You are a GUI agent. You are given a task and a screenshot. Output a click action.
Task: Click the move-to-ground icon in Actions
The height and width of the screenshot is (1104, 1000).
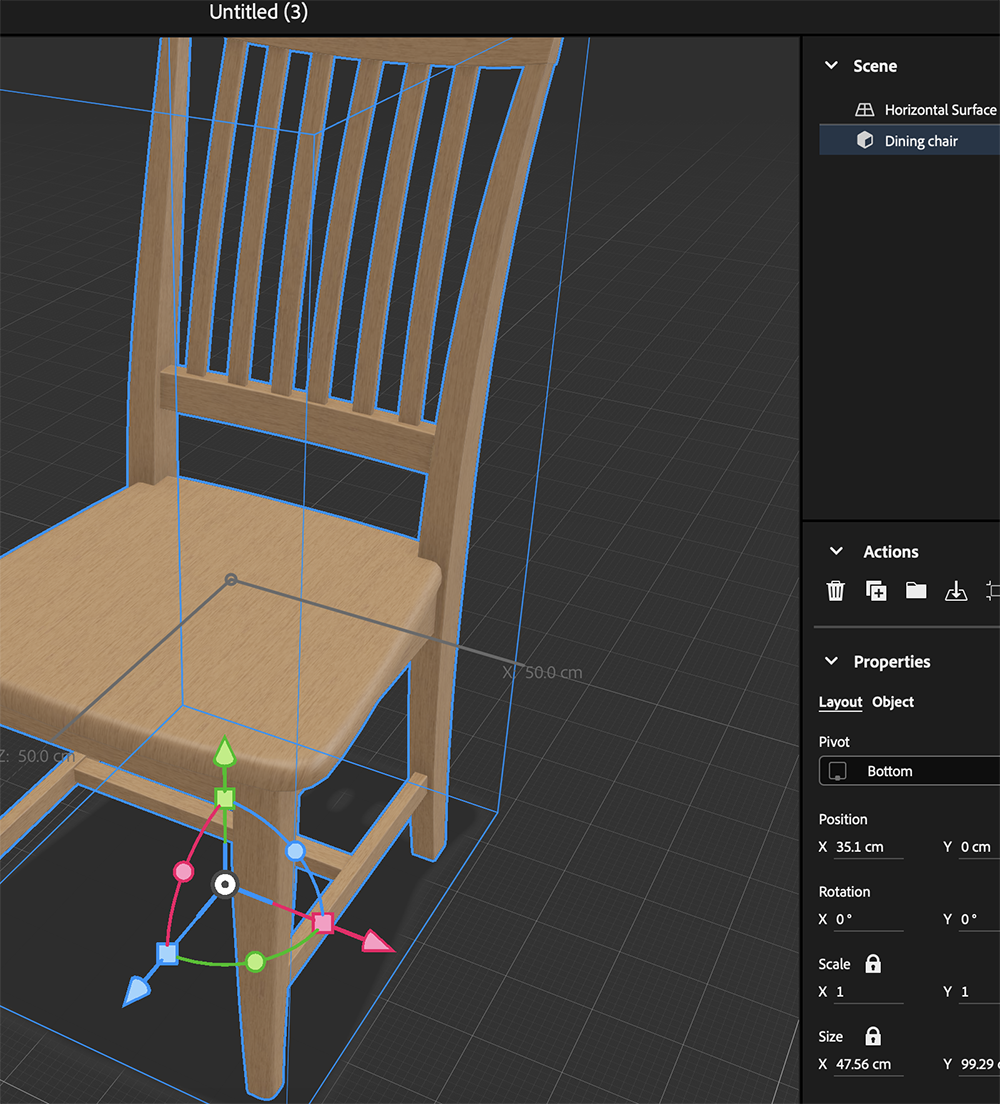click(956, 590)
